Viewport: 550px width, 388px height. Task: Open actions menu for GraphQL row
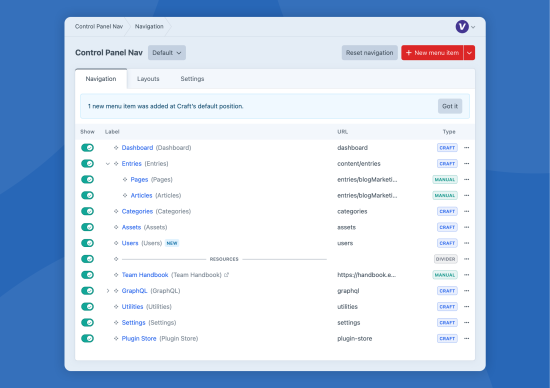point(467,291)
